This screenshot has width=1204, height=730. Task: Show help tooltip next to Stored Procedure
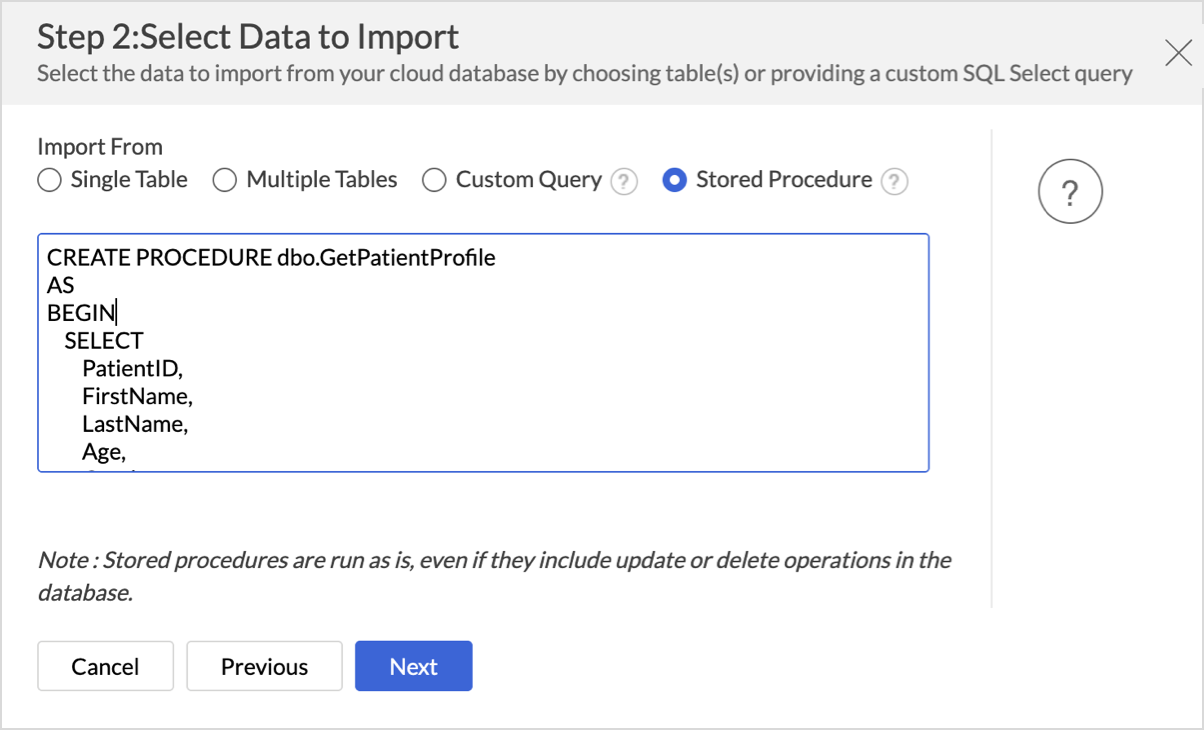(x=895, y=181)
